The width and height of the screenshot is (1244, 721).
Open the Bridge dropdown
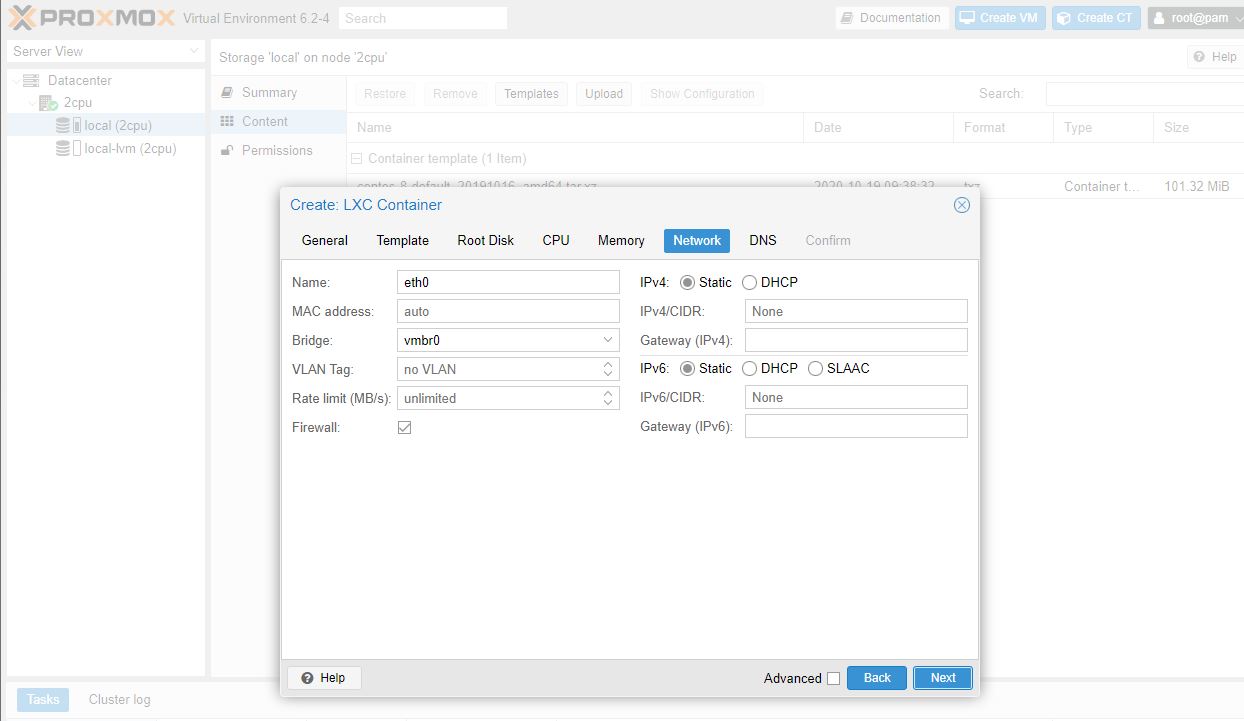(608, 340)
